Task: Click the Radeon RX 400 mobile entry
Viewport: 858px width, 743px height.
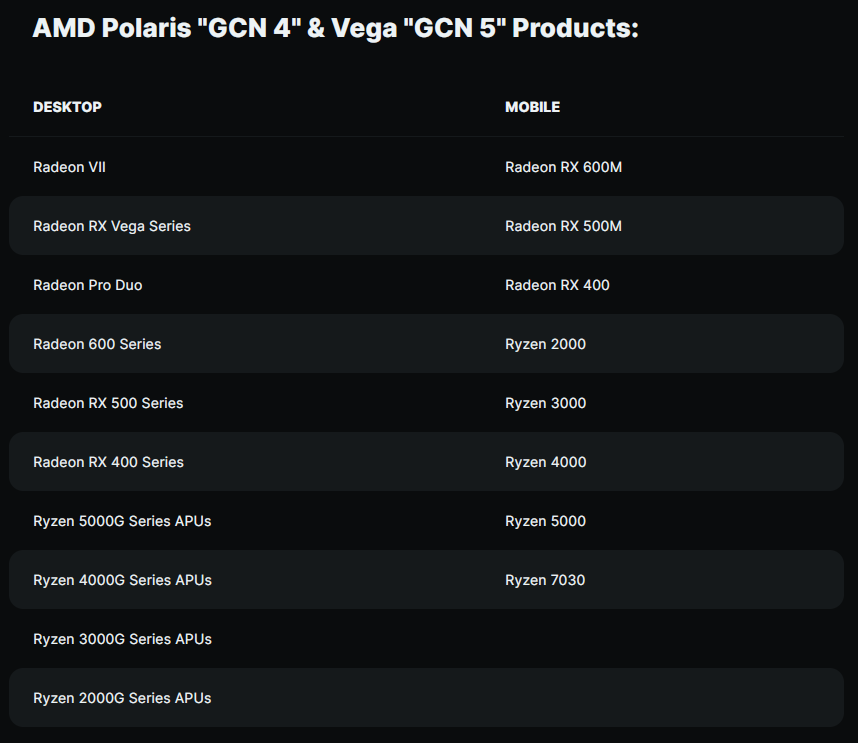Action: (557, 285)
